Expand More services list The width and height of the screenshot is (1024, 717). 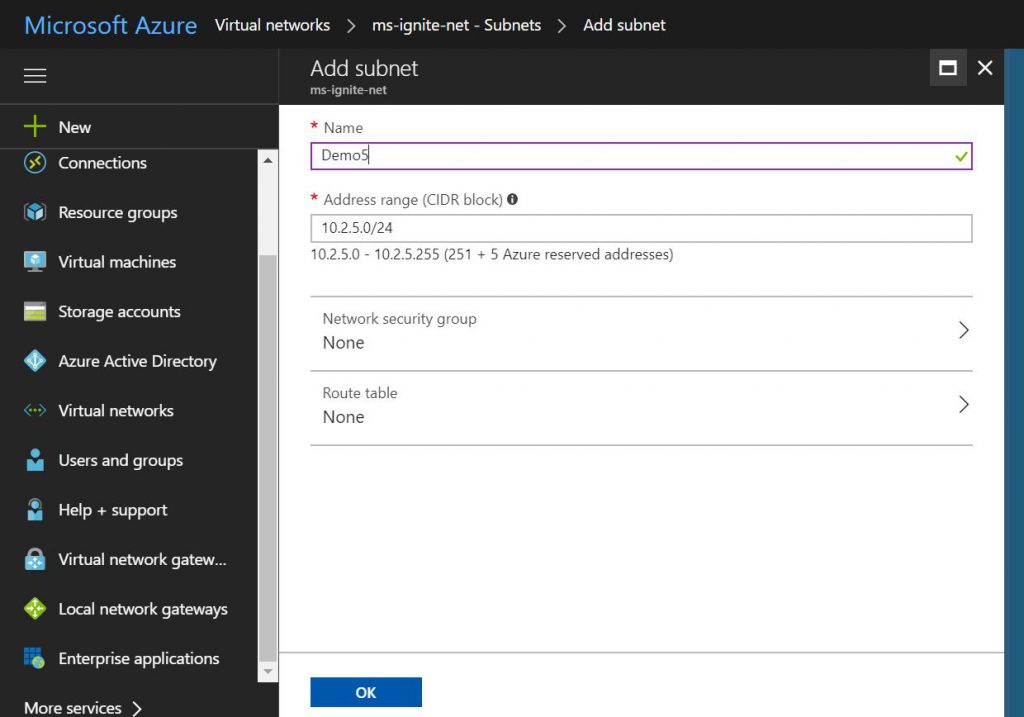point(83,707)
